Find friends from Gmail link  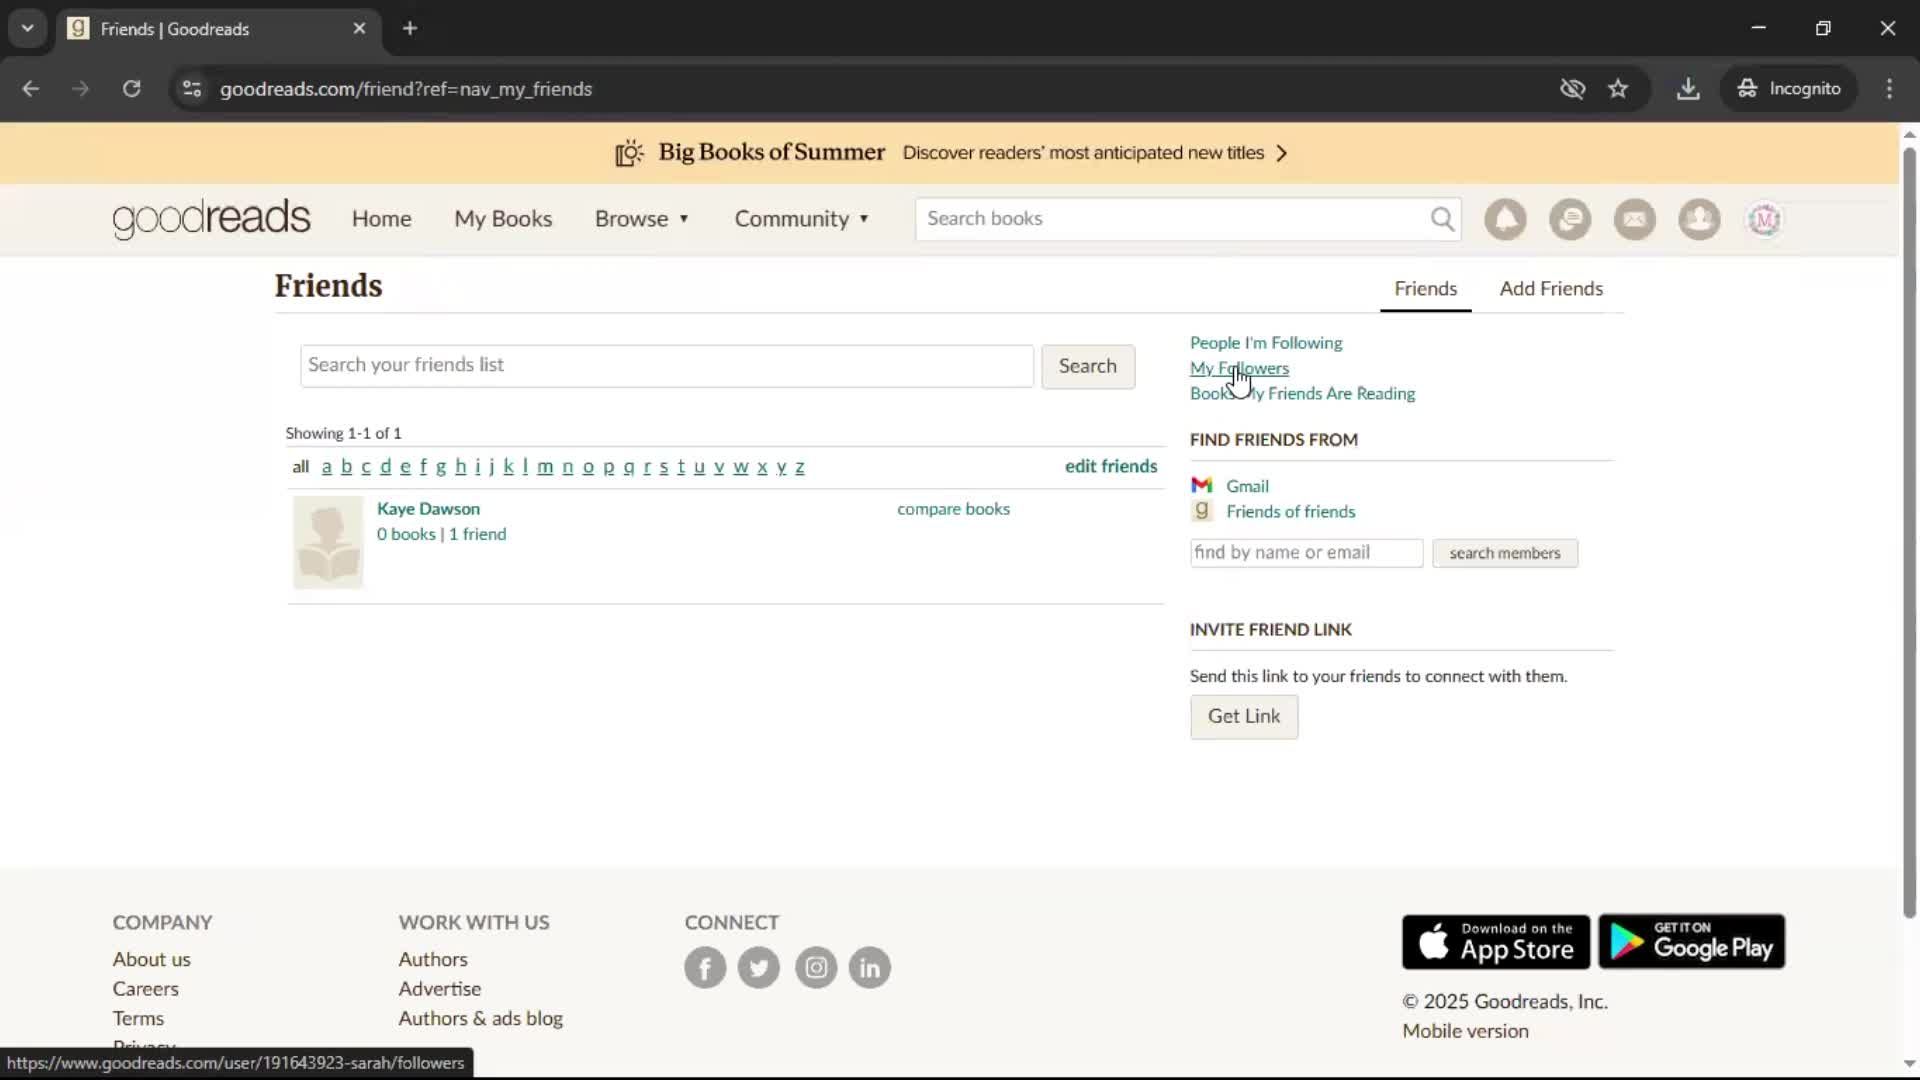(1247, 486)
